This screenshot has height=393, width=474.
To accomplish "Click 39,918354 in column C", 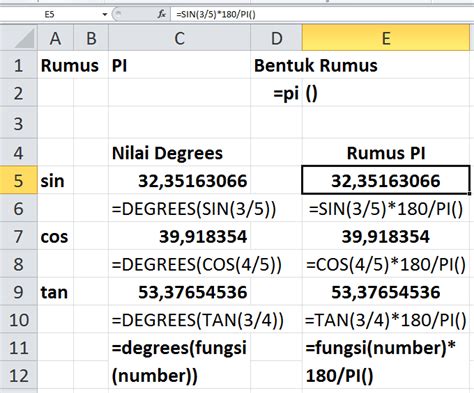I will pos(179,236).
